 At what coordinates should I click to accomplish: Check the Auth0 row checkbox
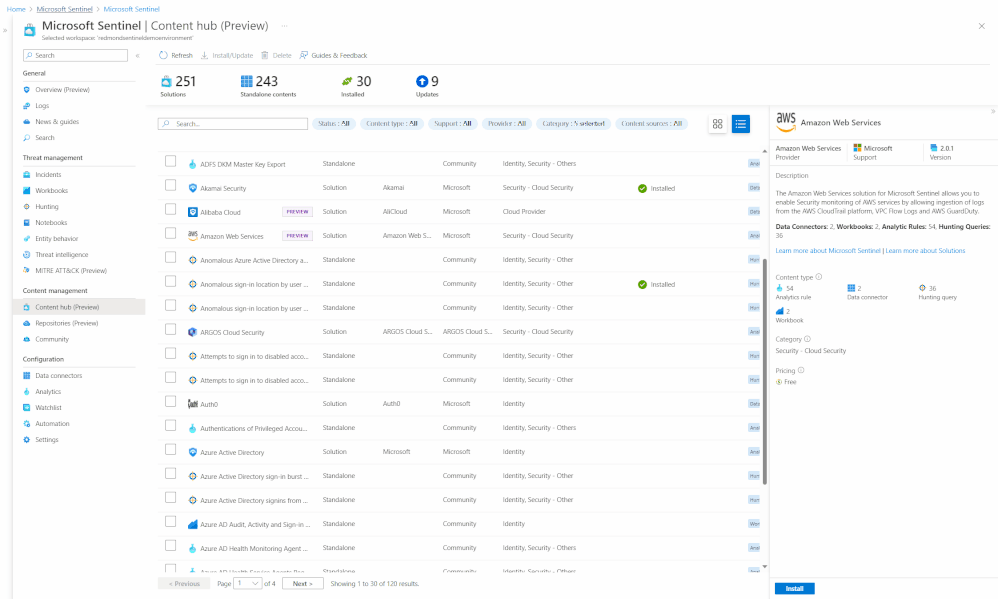click(x=171, y=401)
